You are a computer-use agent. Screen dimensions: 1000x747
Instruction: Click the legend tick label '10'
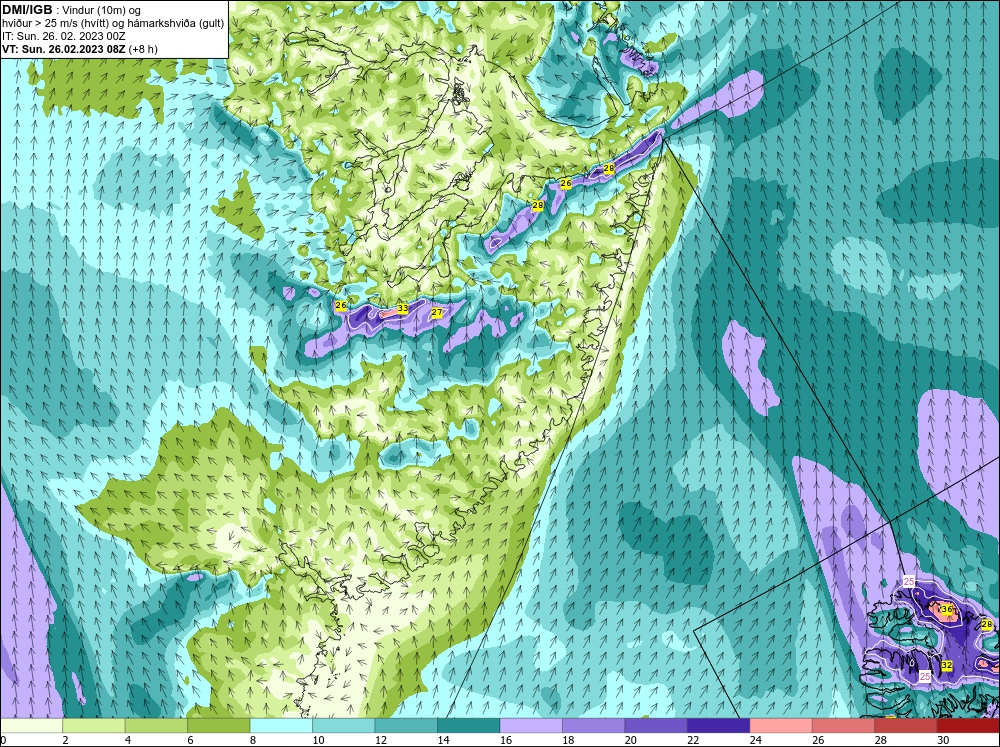[318, 739]
